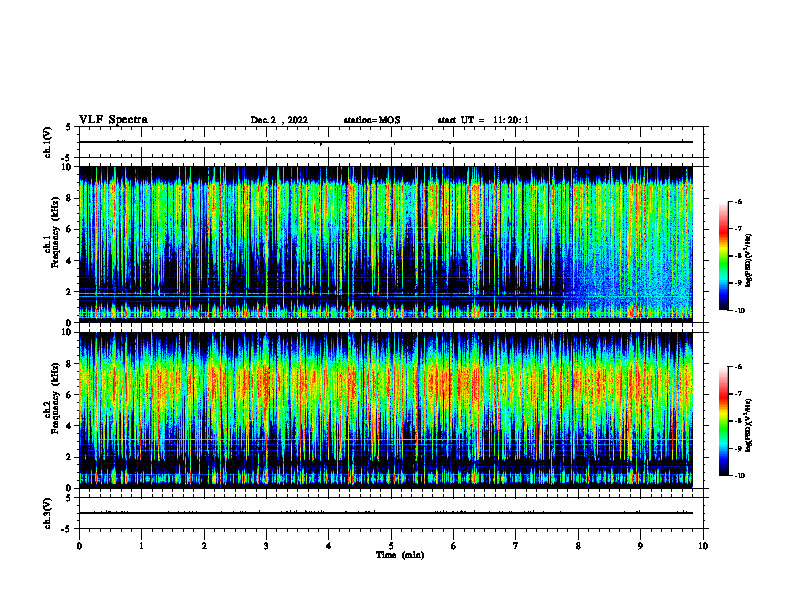Click the ch.3 voltage waveform trace
The height and width of the screenshot is (612, 792).
[x=386, y=513]
